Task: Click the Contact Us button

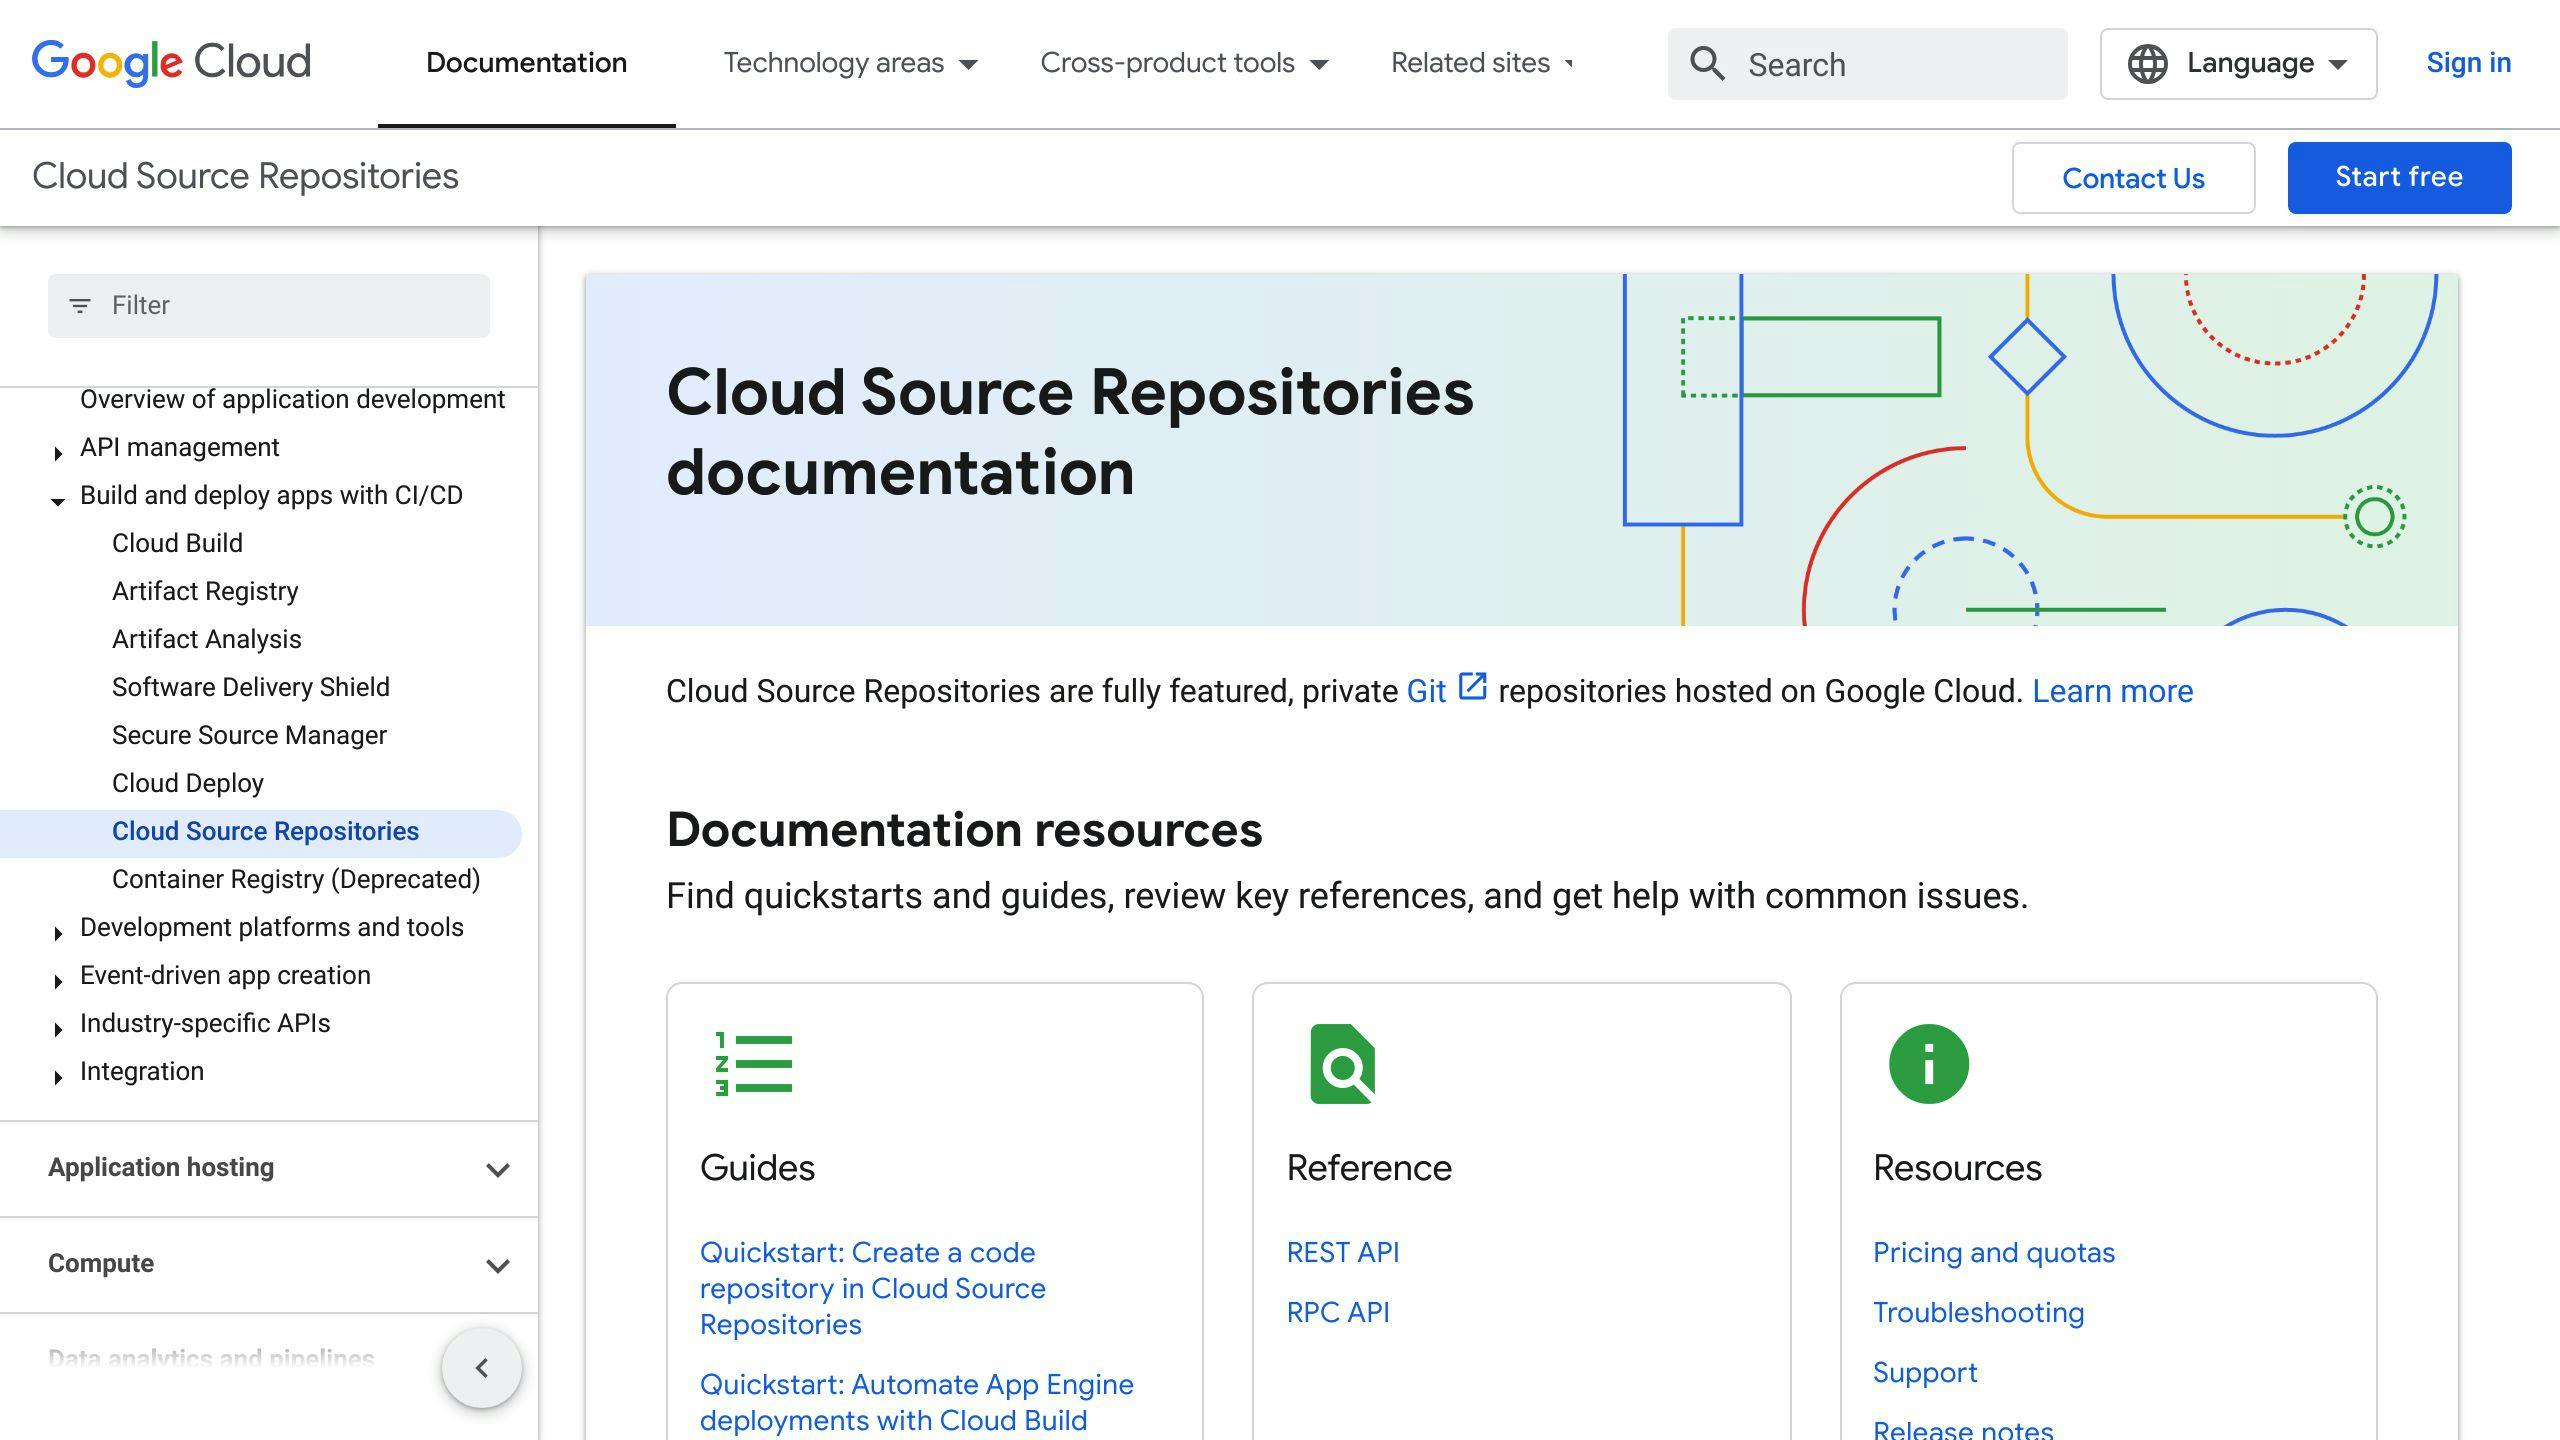Action: pyautogui.click(x=2133, y=178)
